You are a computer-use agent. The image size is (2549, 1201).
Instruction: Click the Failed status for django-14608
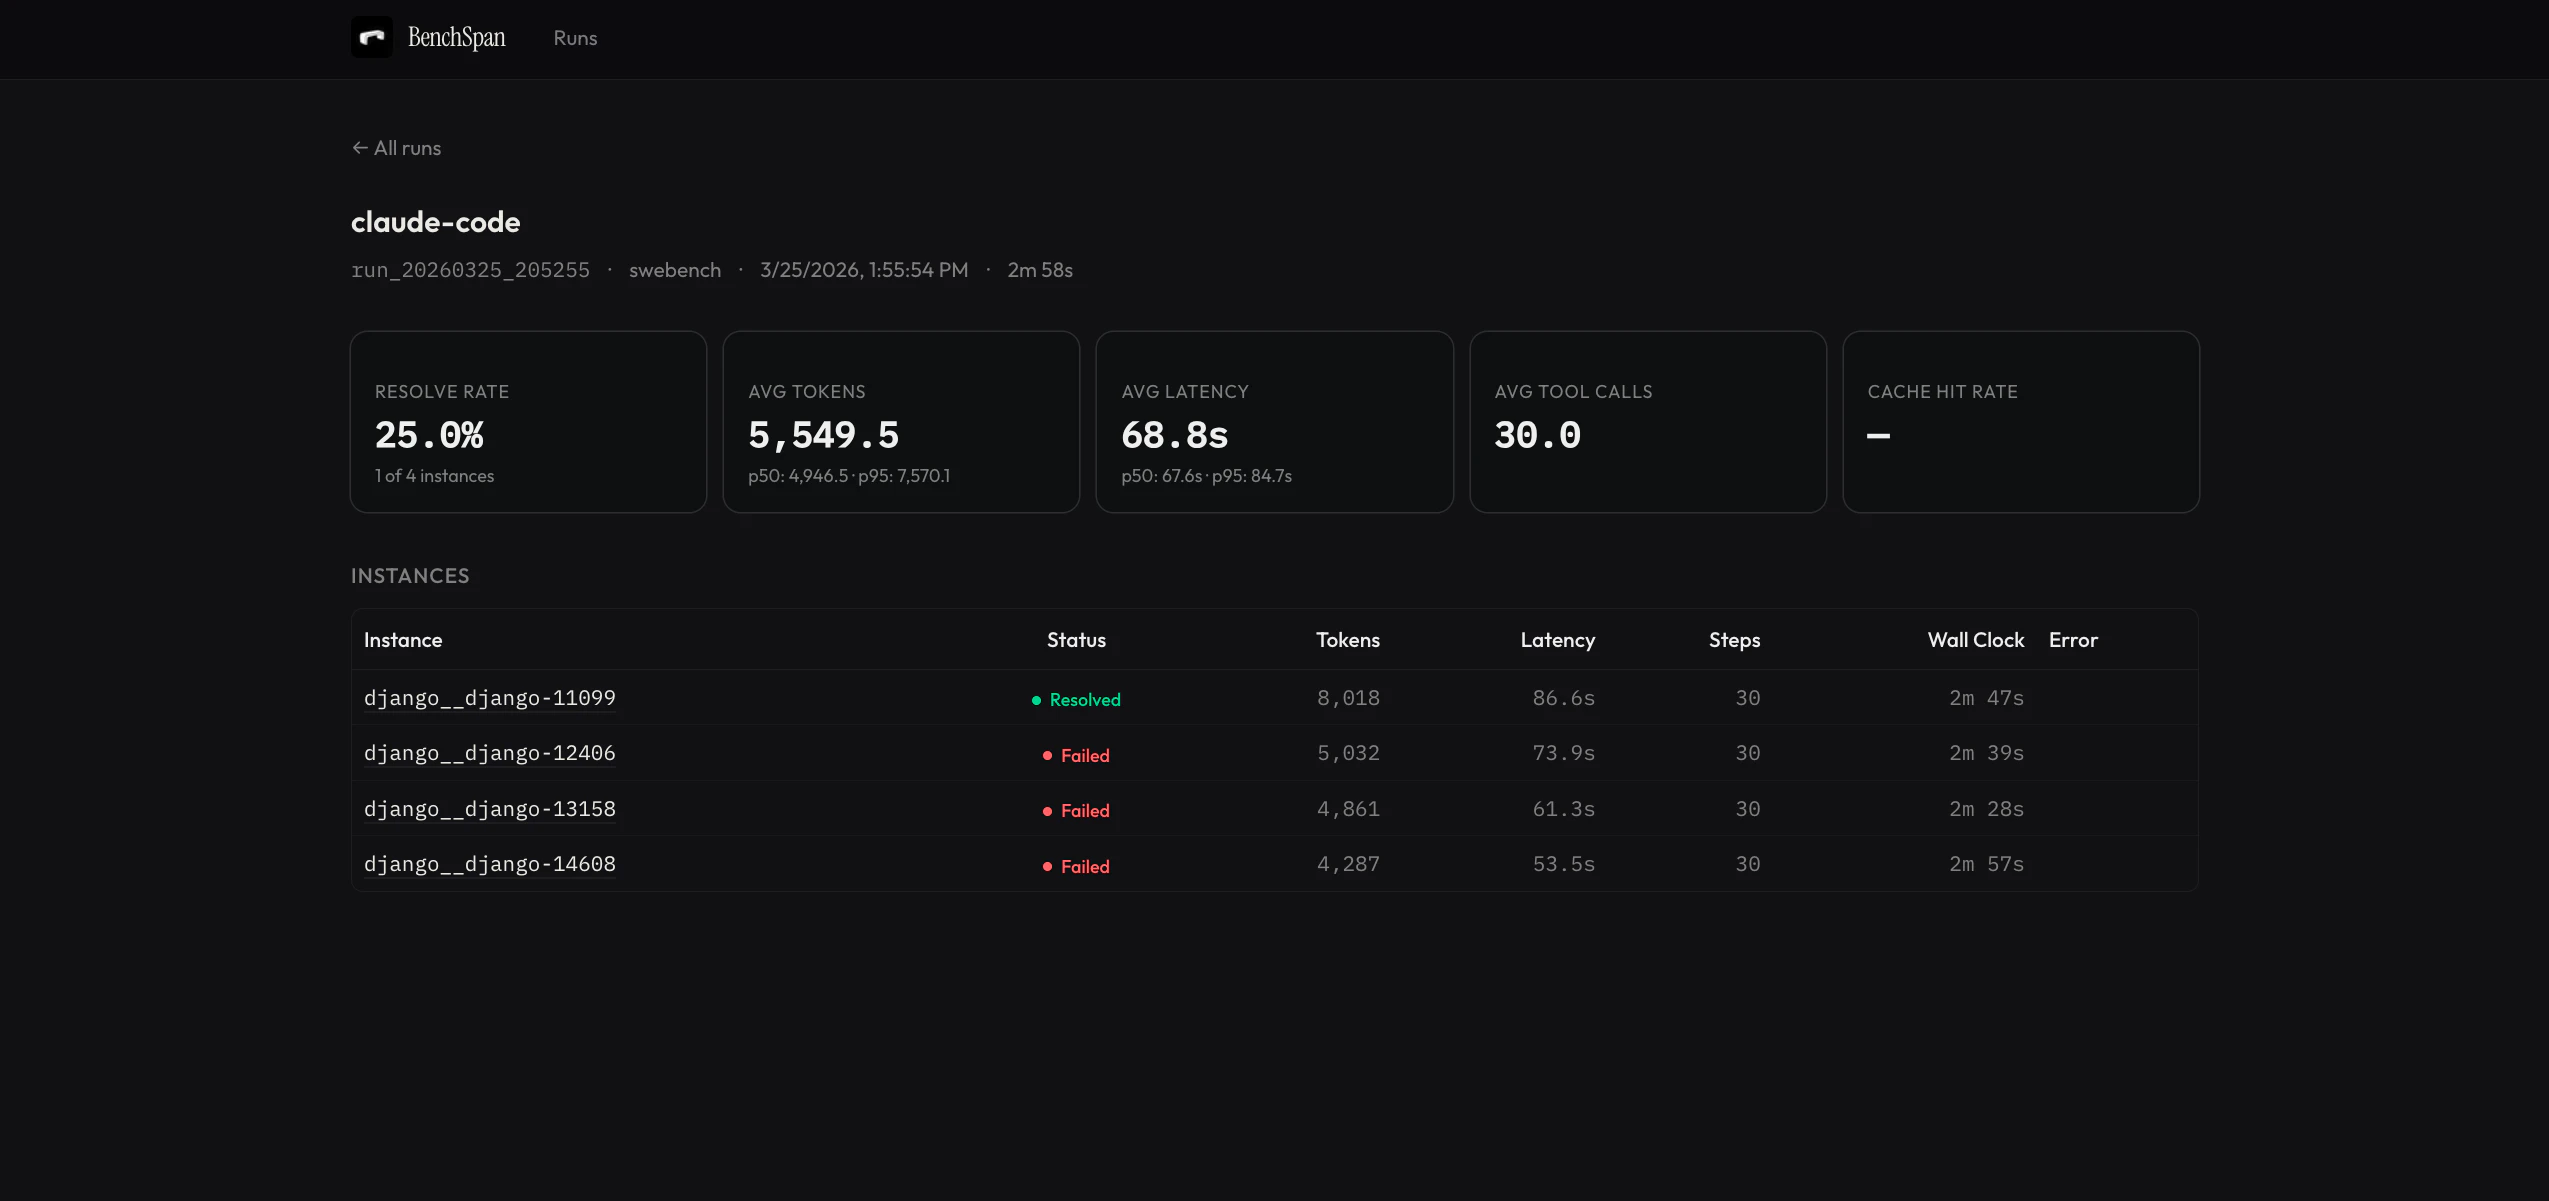pyautogui.click(x=1076, y=867)
